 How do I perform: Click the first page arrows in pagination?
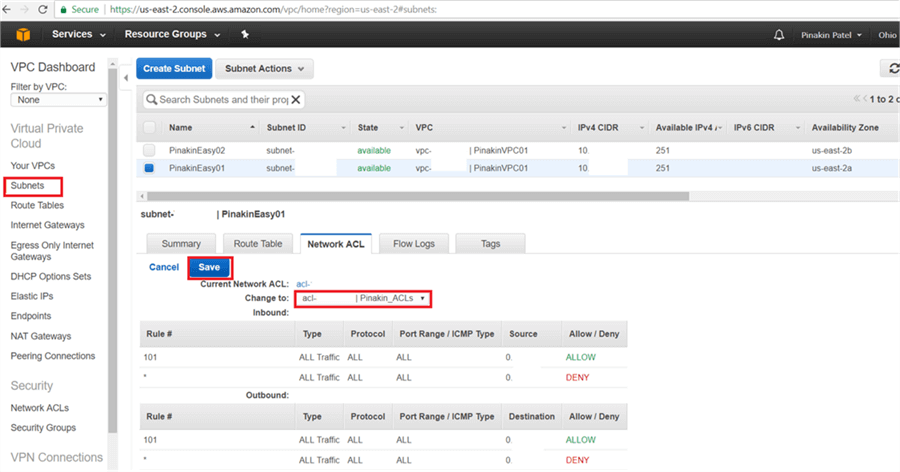(856, 99)
